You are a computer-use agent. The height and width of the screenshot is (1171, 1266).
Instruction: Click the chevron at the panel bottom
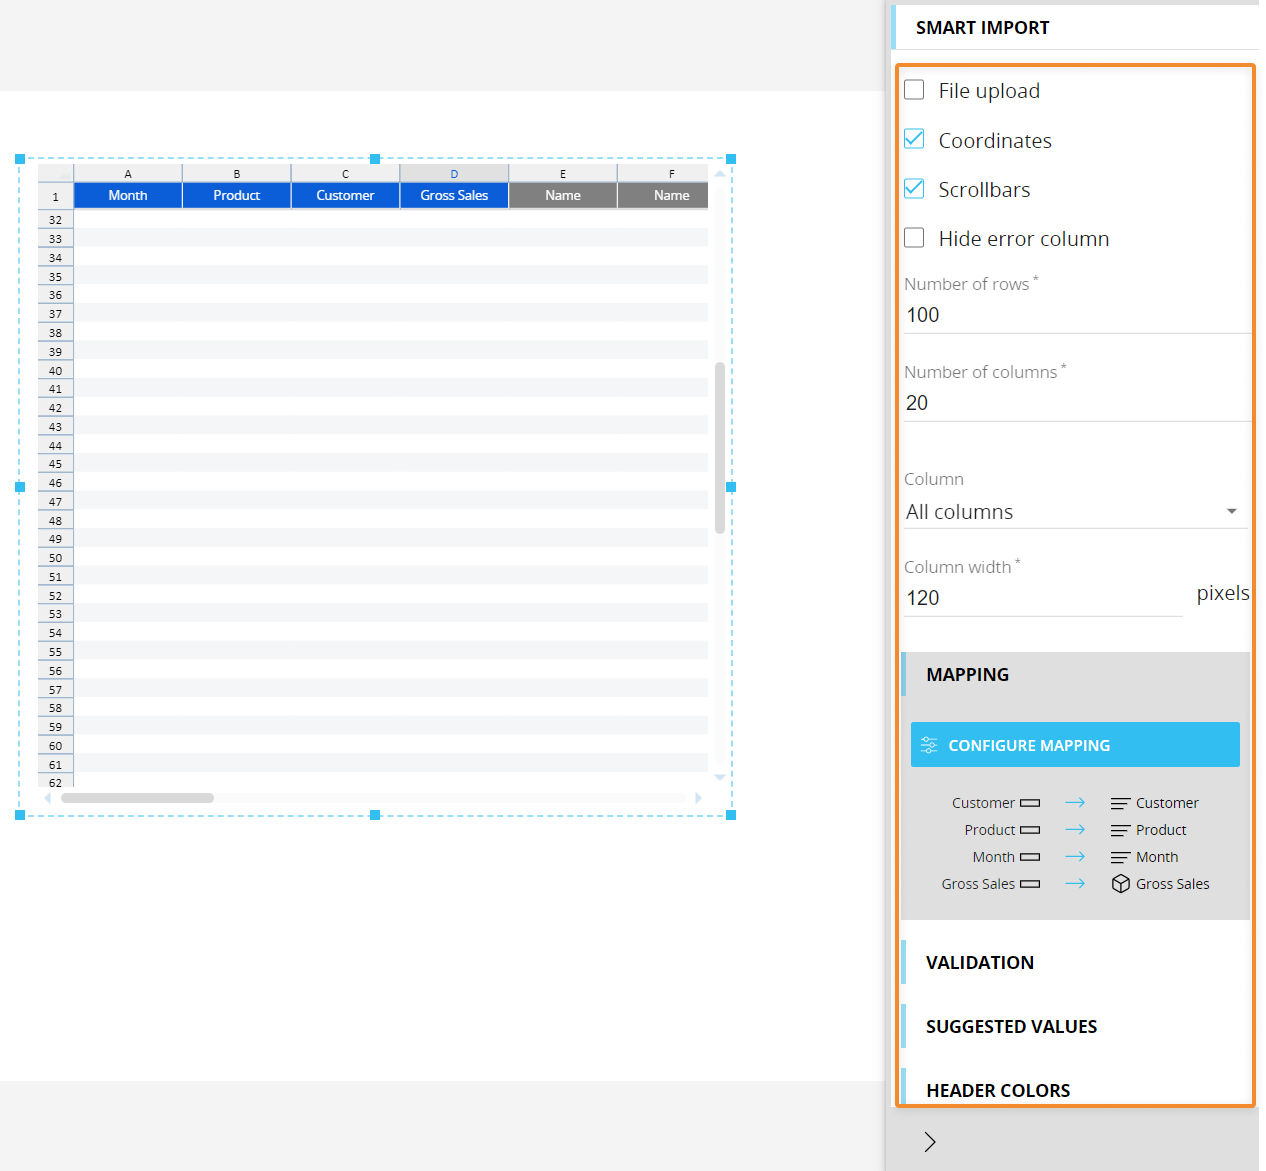[929, 1141]
